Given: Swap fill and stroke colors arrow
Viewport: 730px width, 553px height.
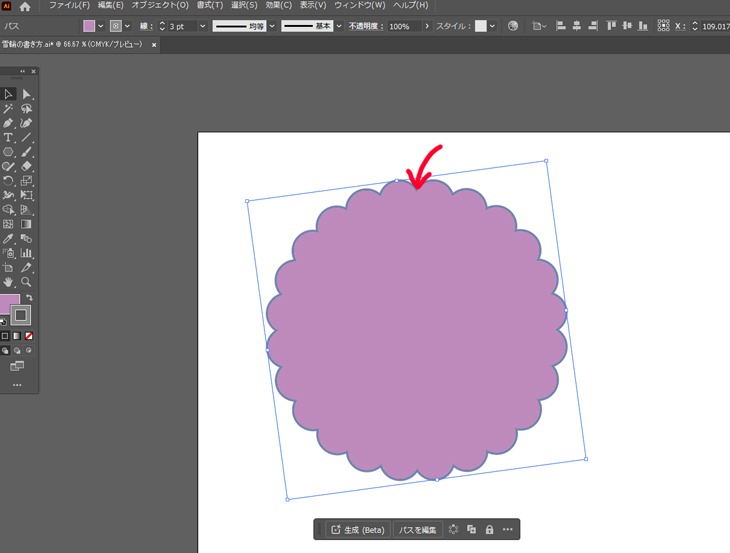Looking at the screenshot, I should tap(29, 298).
